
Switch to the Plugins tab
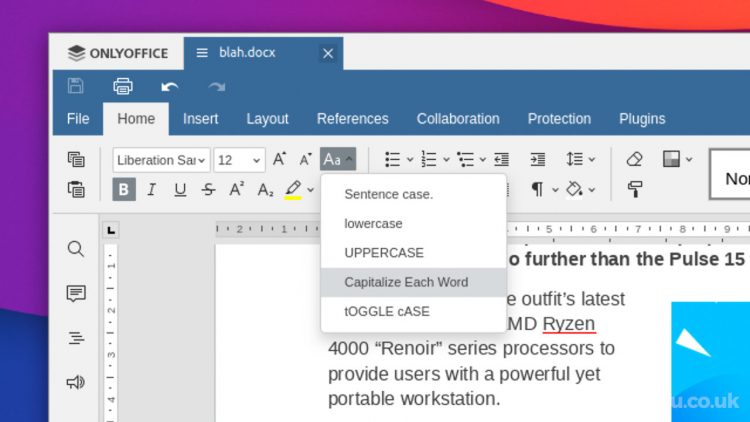642,119
